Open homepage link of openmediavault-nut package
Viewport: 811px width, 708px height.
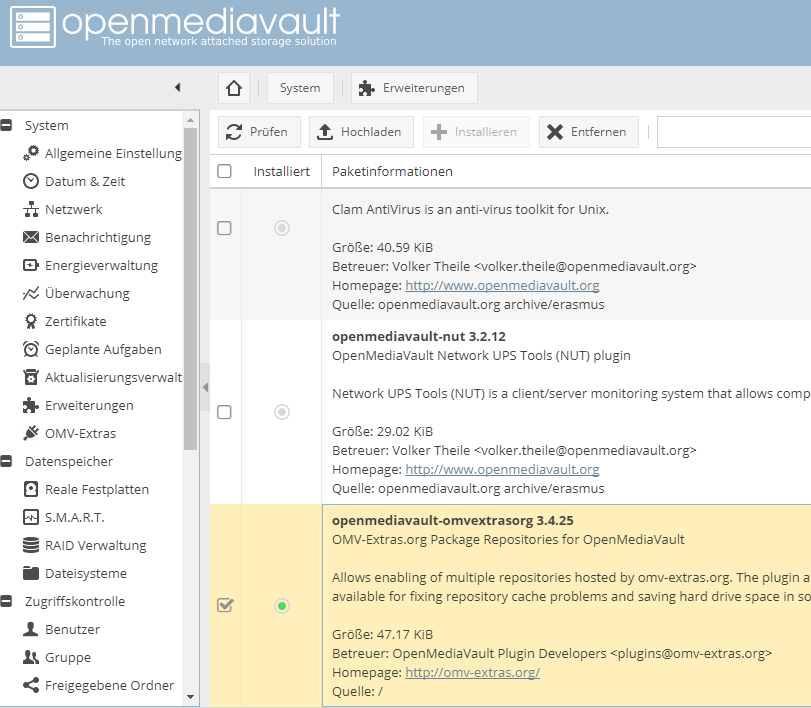pyautogui.click(x=502, y=470)
